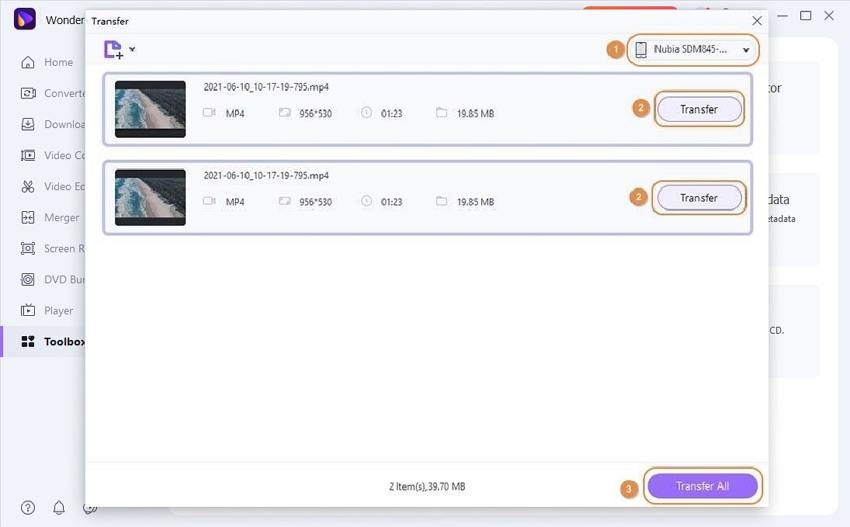Image resolution: width=850 pixels, height=527 pixels.
Task: Click the 2 Item(s), 39.70 MB status text
Action: pyautogui.click(x=427, y=486)
